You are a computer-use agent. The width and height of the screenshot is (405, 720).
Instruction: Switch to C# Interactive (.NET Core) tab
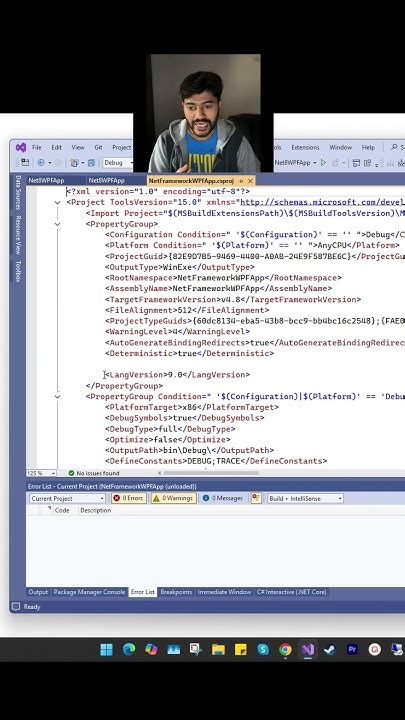[x=292, y=592]
